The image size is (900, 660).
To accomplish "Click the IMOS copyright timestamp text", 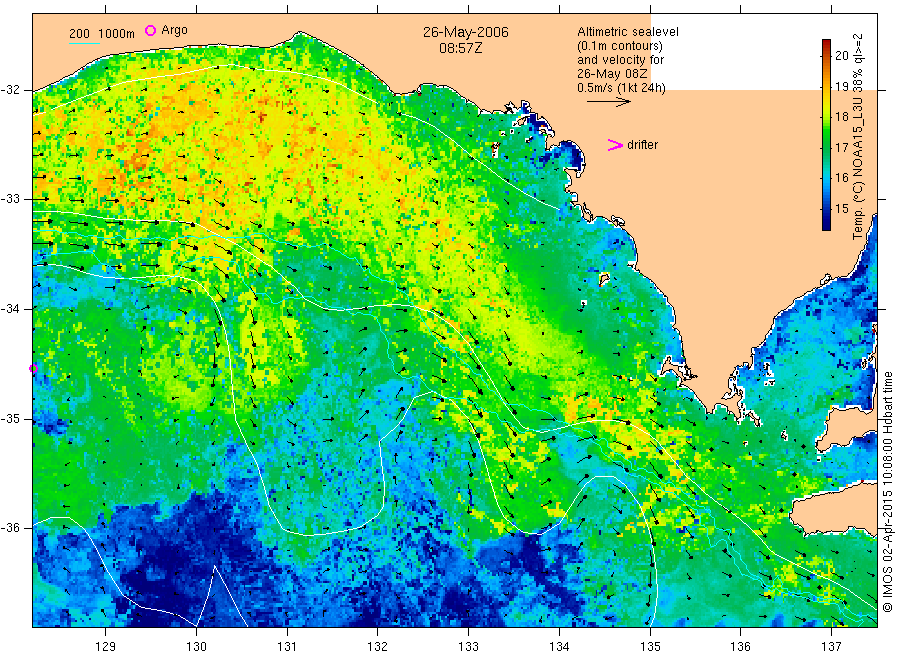I will 887,491.
